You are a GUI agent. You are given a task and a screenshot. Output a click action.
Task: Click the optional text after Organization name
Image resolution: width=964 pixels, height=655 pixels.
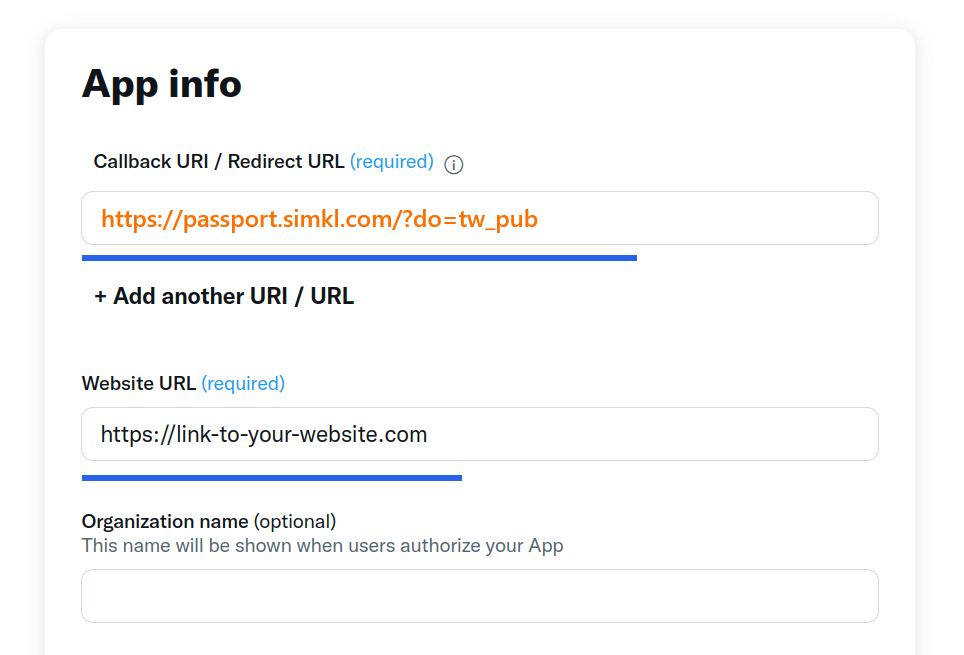295,521
